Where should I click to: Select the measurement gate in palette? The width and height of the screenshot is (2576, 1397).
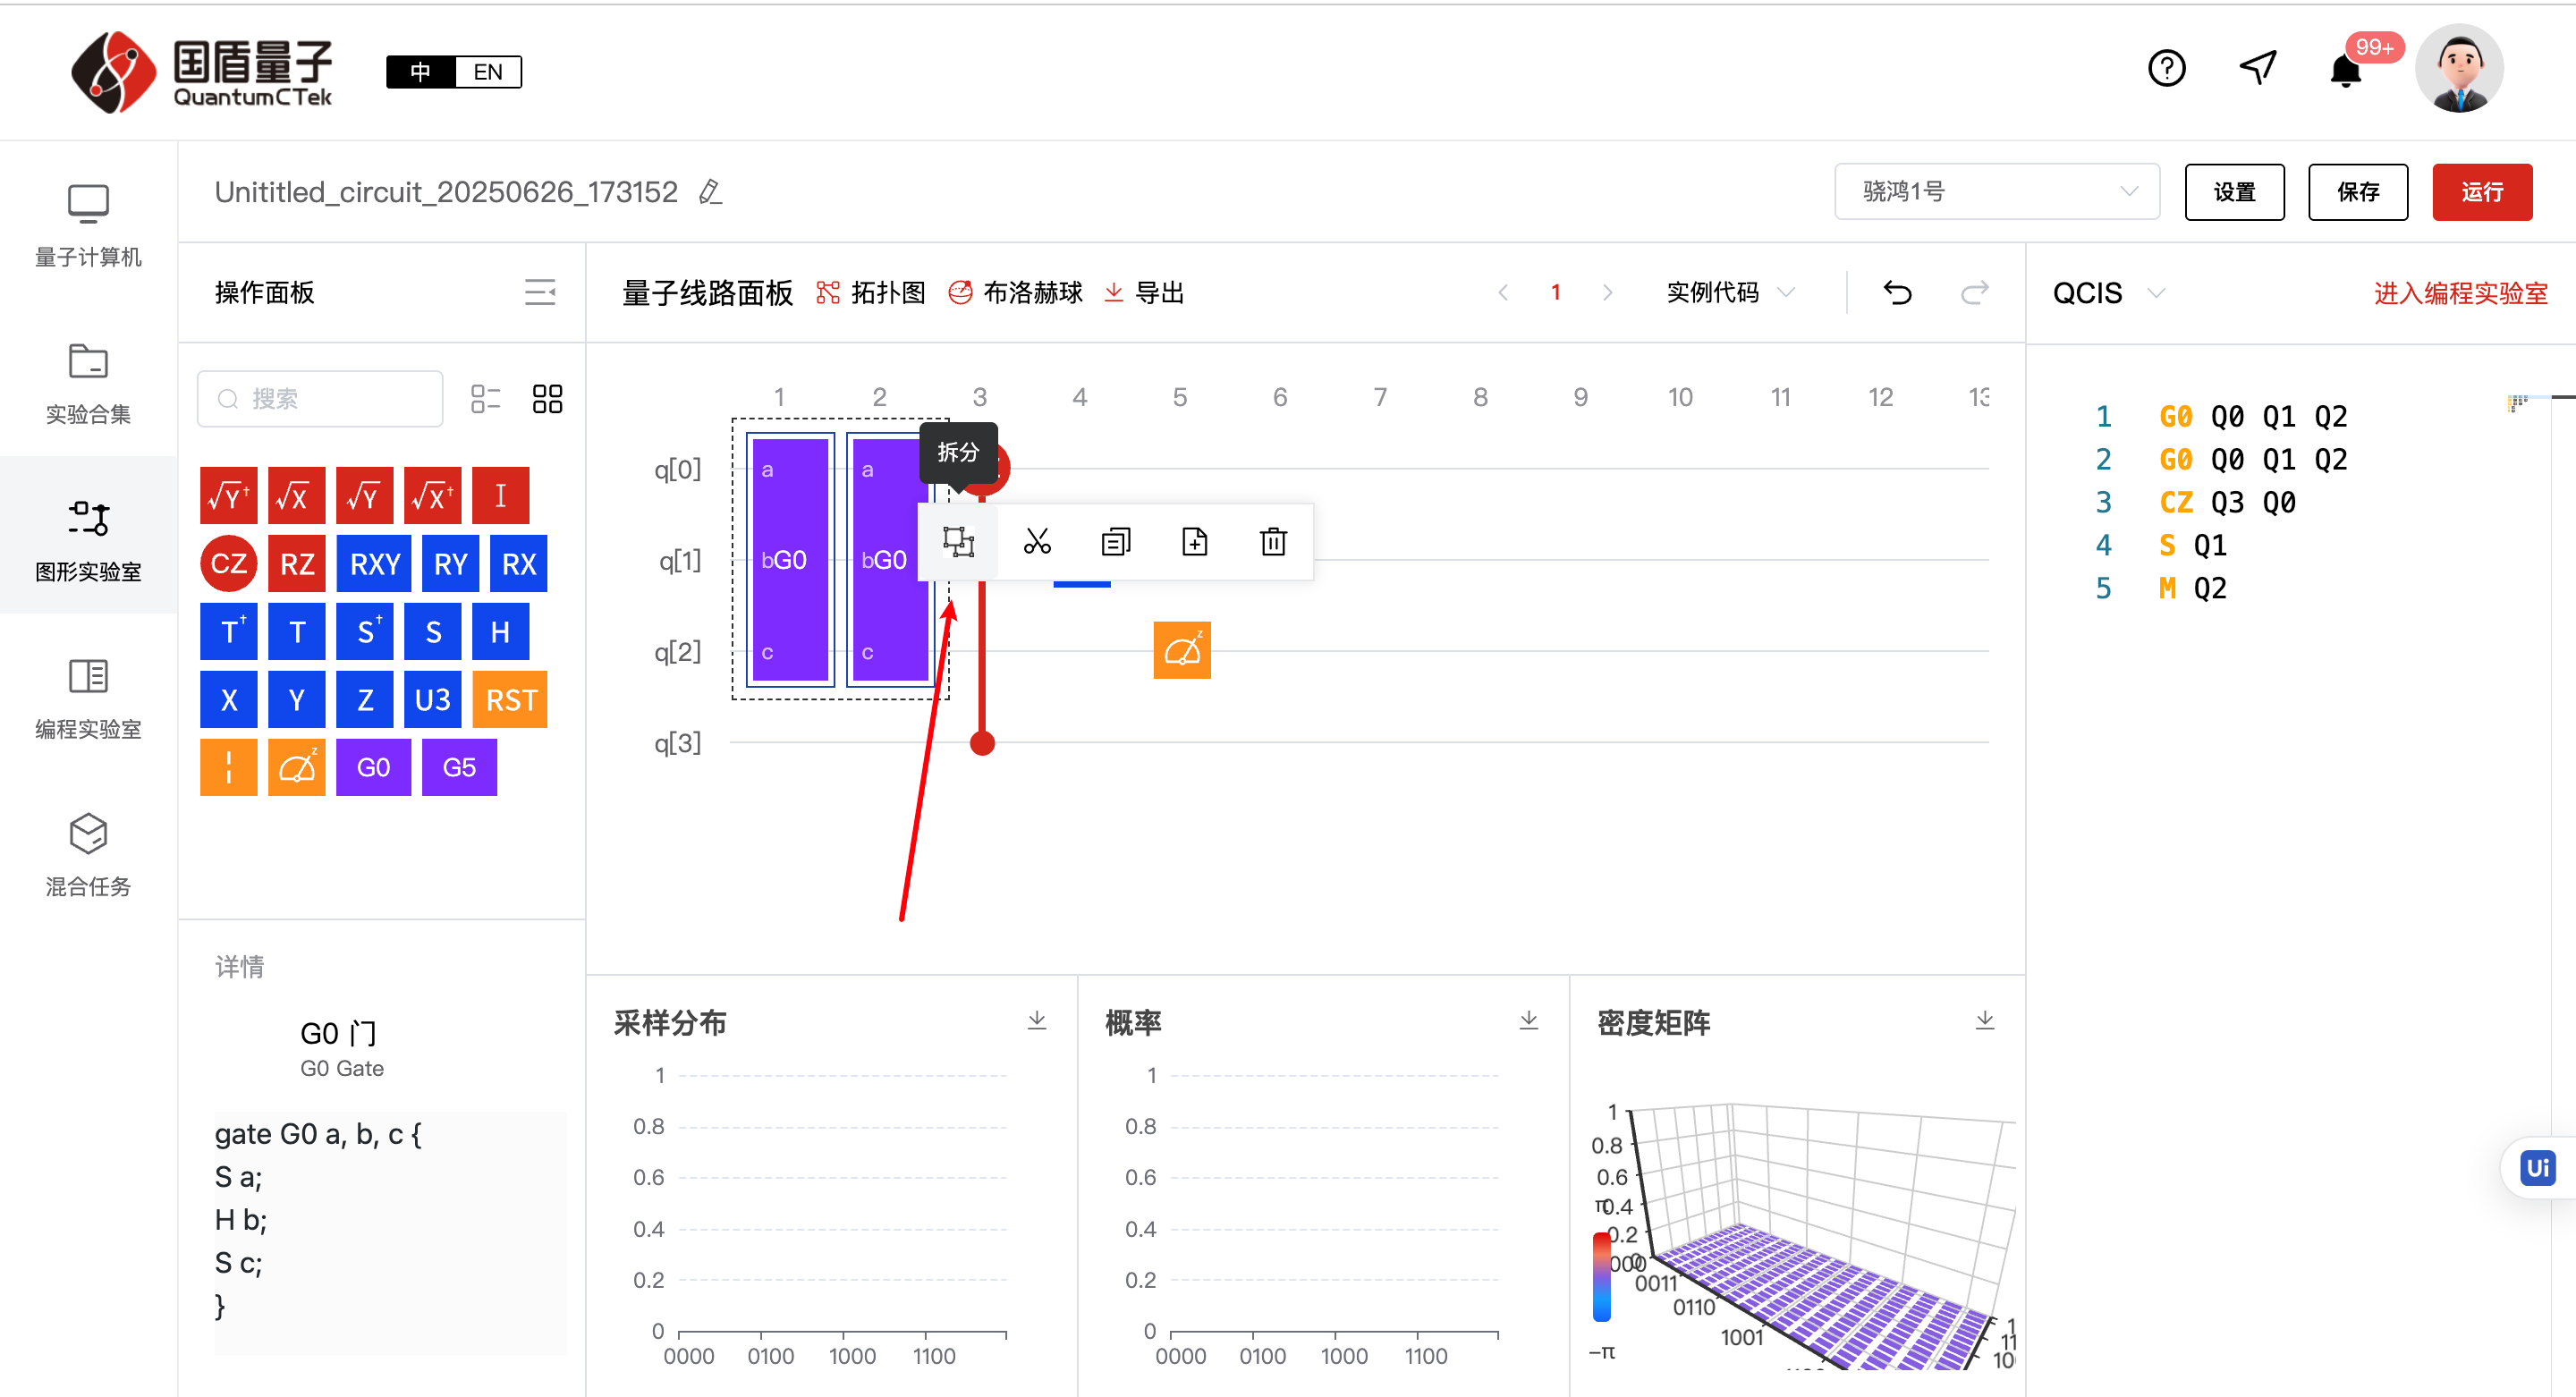(297, 767)
